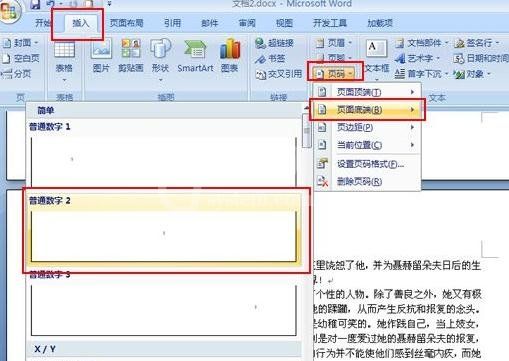Open the Header (页眉) dropdown
Image resolution: width=509 pixels, height=361 pixels.
click(334, 43)
